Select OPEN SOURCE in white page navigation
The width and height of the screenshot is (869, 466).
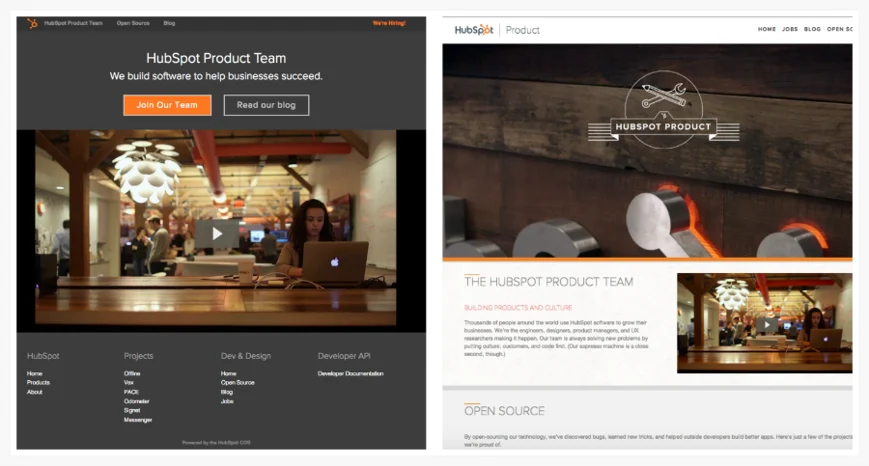click(840, 29)
